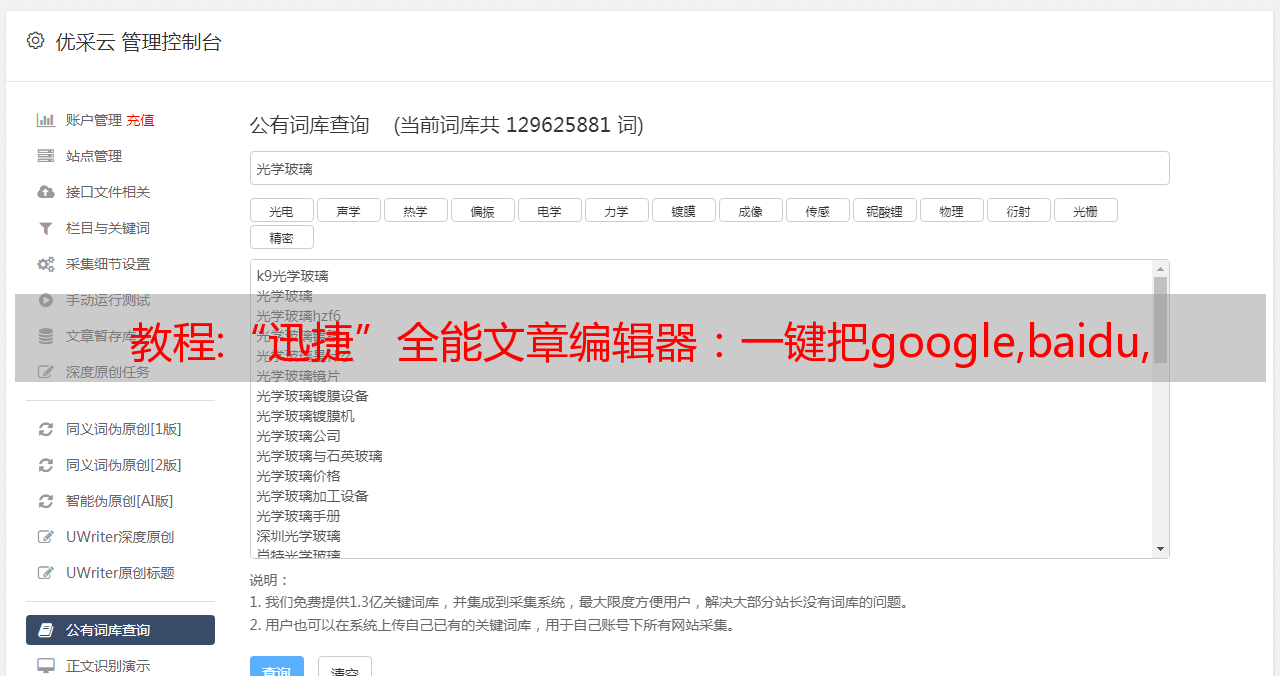1280x676 pixels.
Task: Click the gears icon for 采集细节设置
Action: click(45, 264)
